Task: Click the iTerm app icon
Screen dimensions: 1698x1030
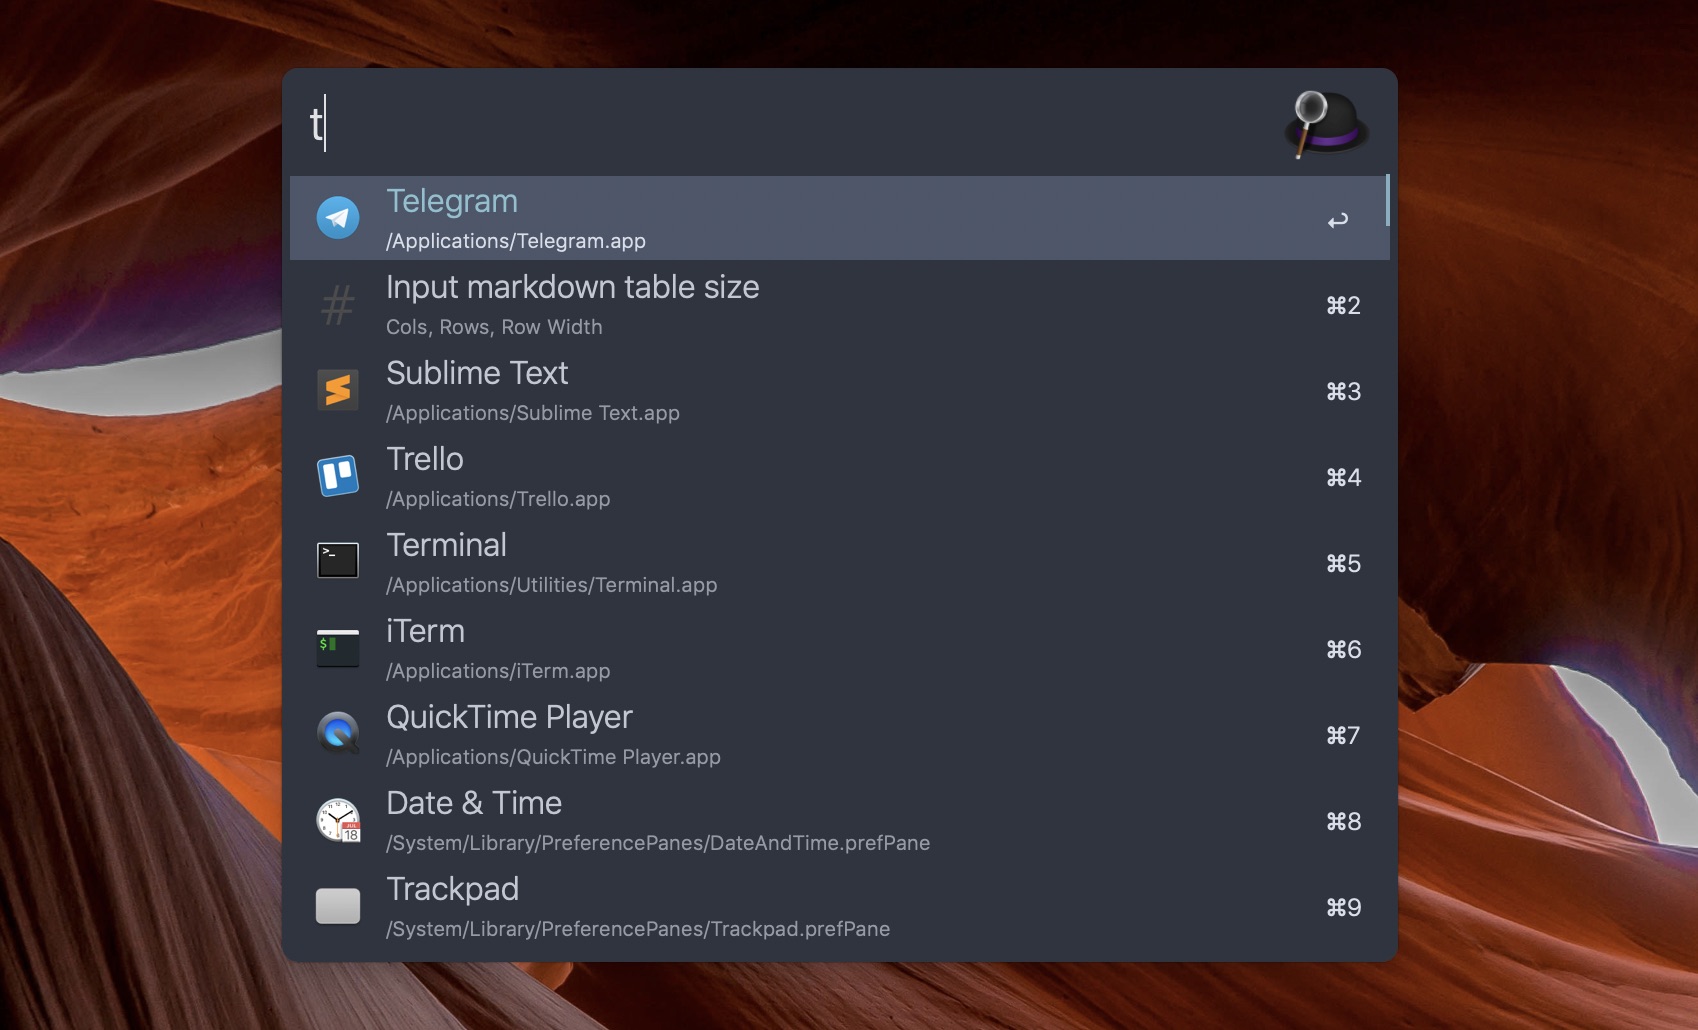Action: click(x=338, y=647)
